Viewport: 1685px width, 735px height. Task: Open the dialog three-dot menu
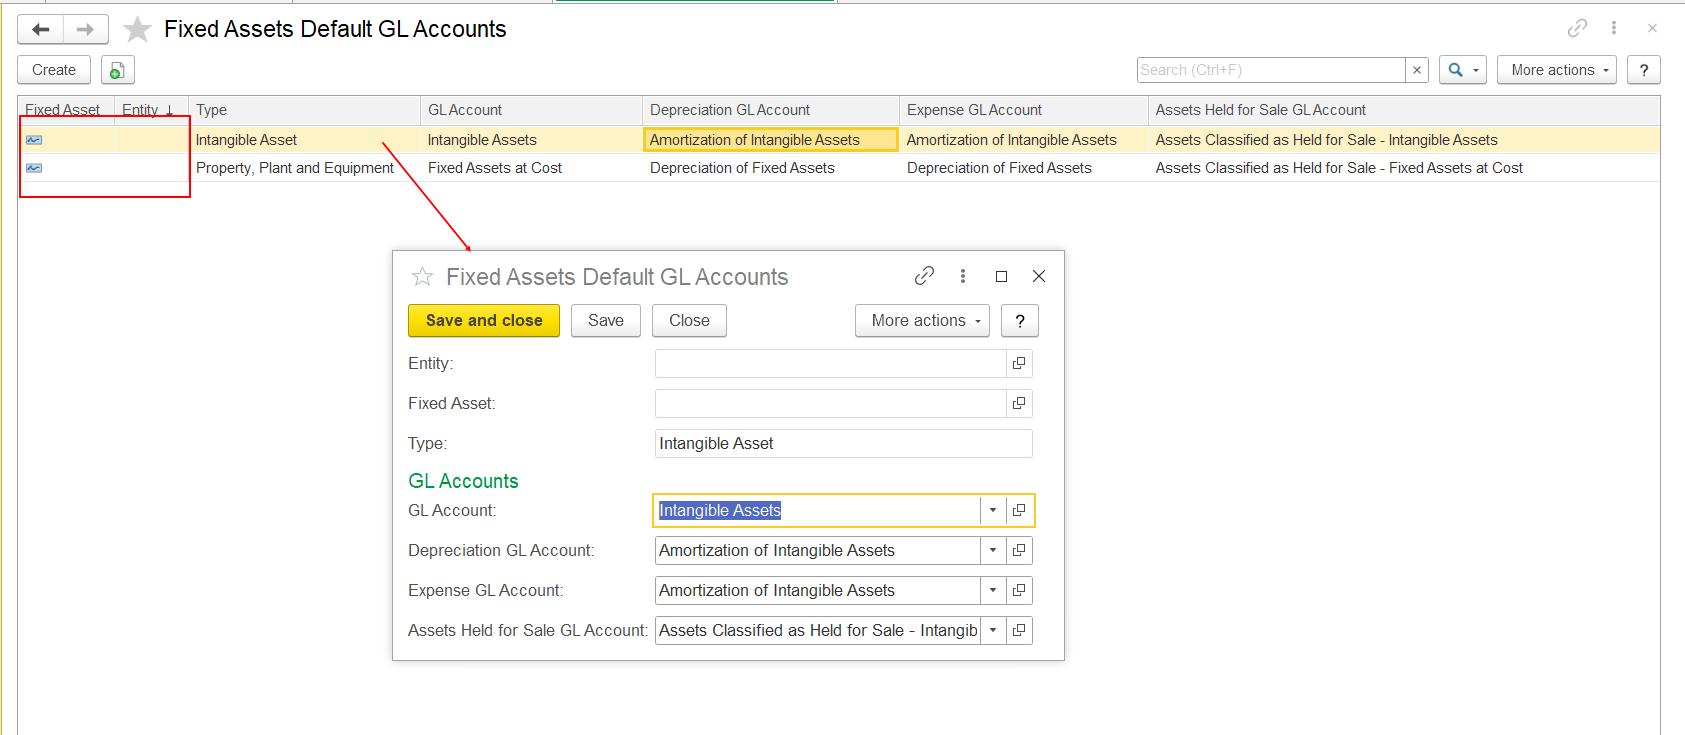pyautogui.click(x=962, y=276)
